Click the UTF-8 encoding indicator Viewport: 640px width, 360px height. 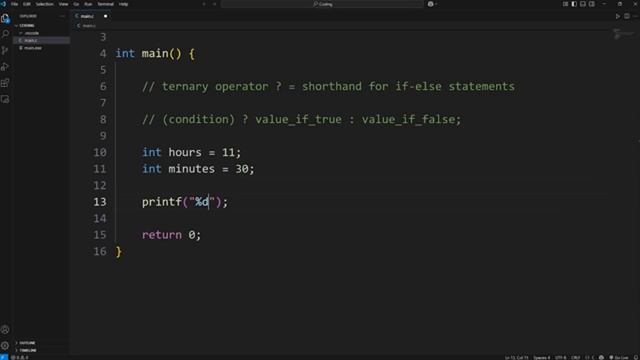(x=560, y=358)
